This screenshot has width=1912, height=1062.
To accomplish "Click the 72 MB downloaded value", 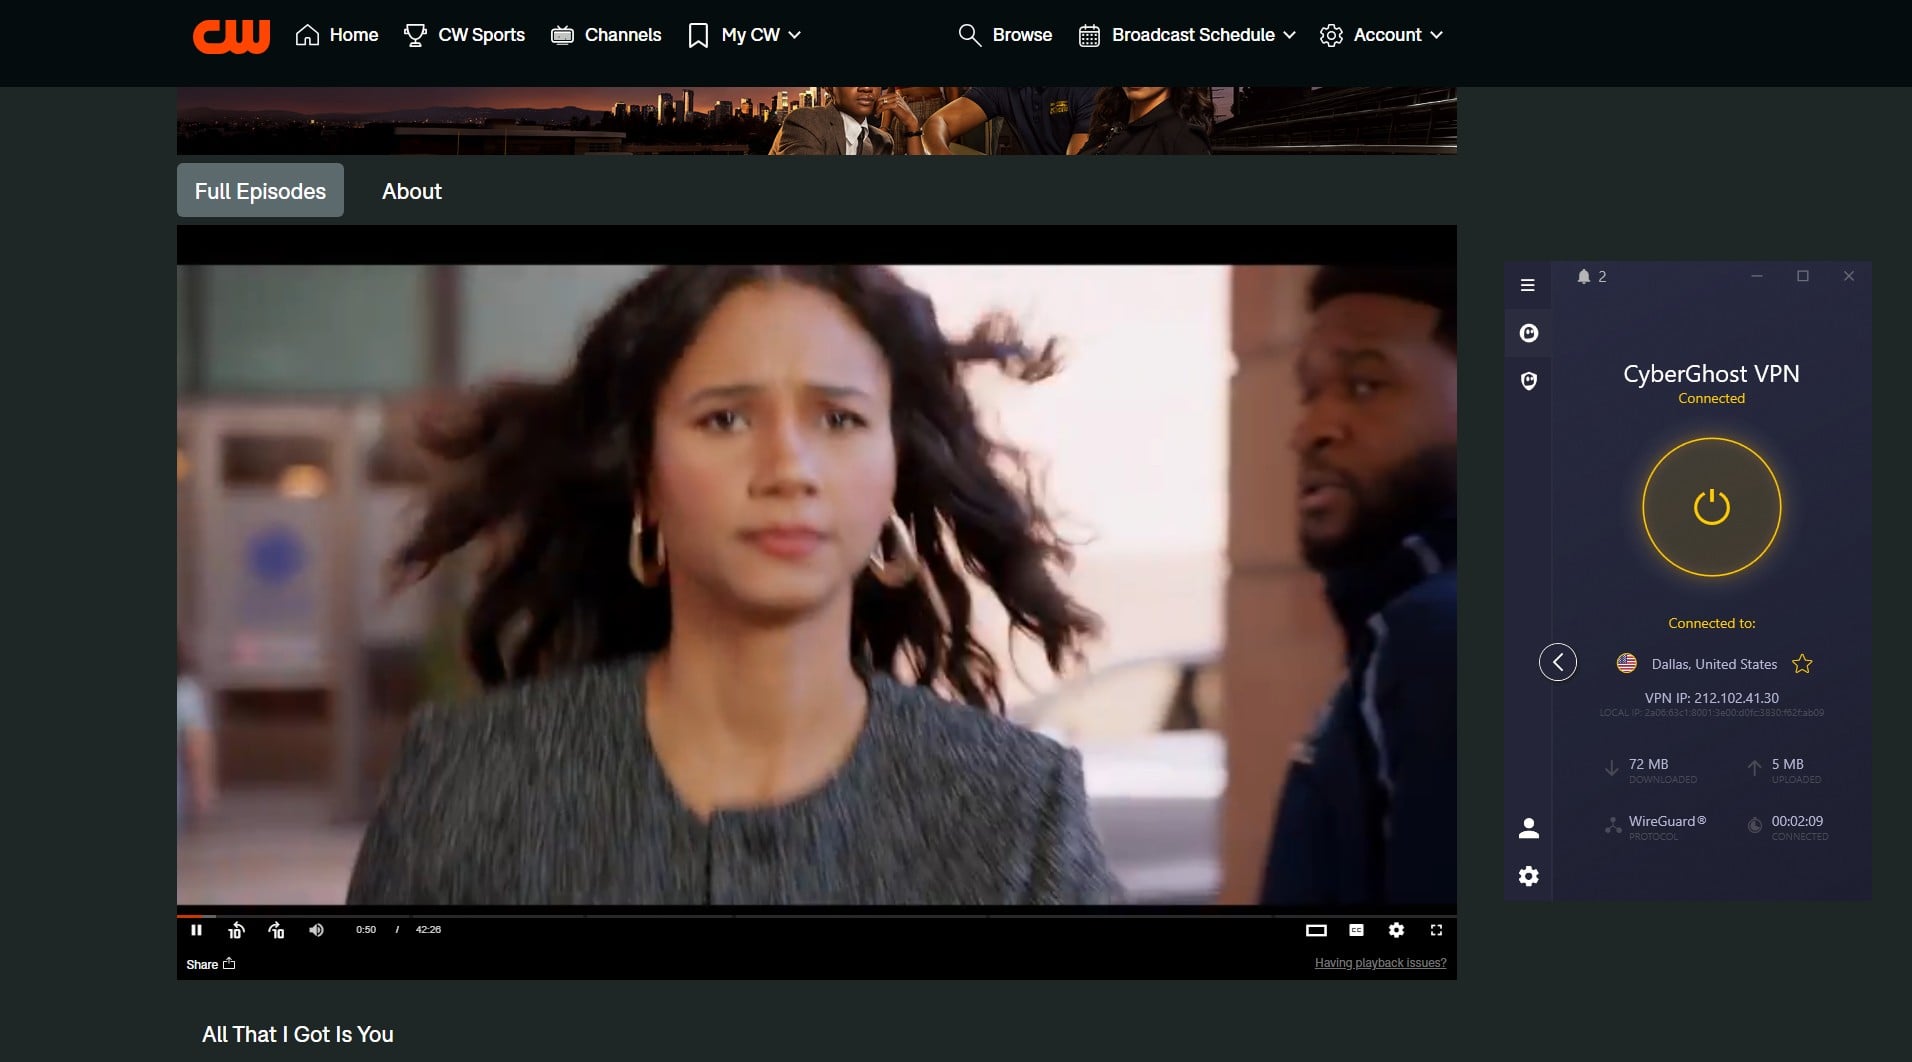I will (1648, 764).
